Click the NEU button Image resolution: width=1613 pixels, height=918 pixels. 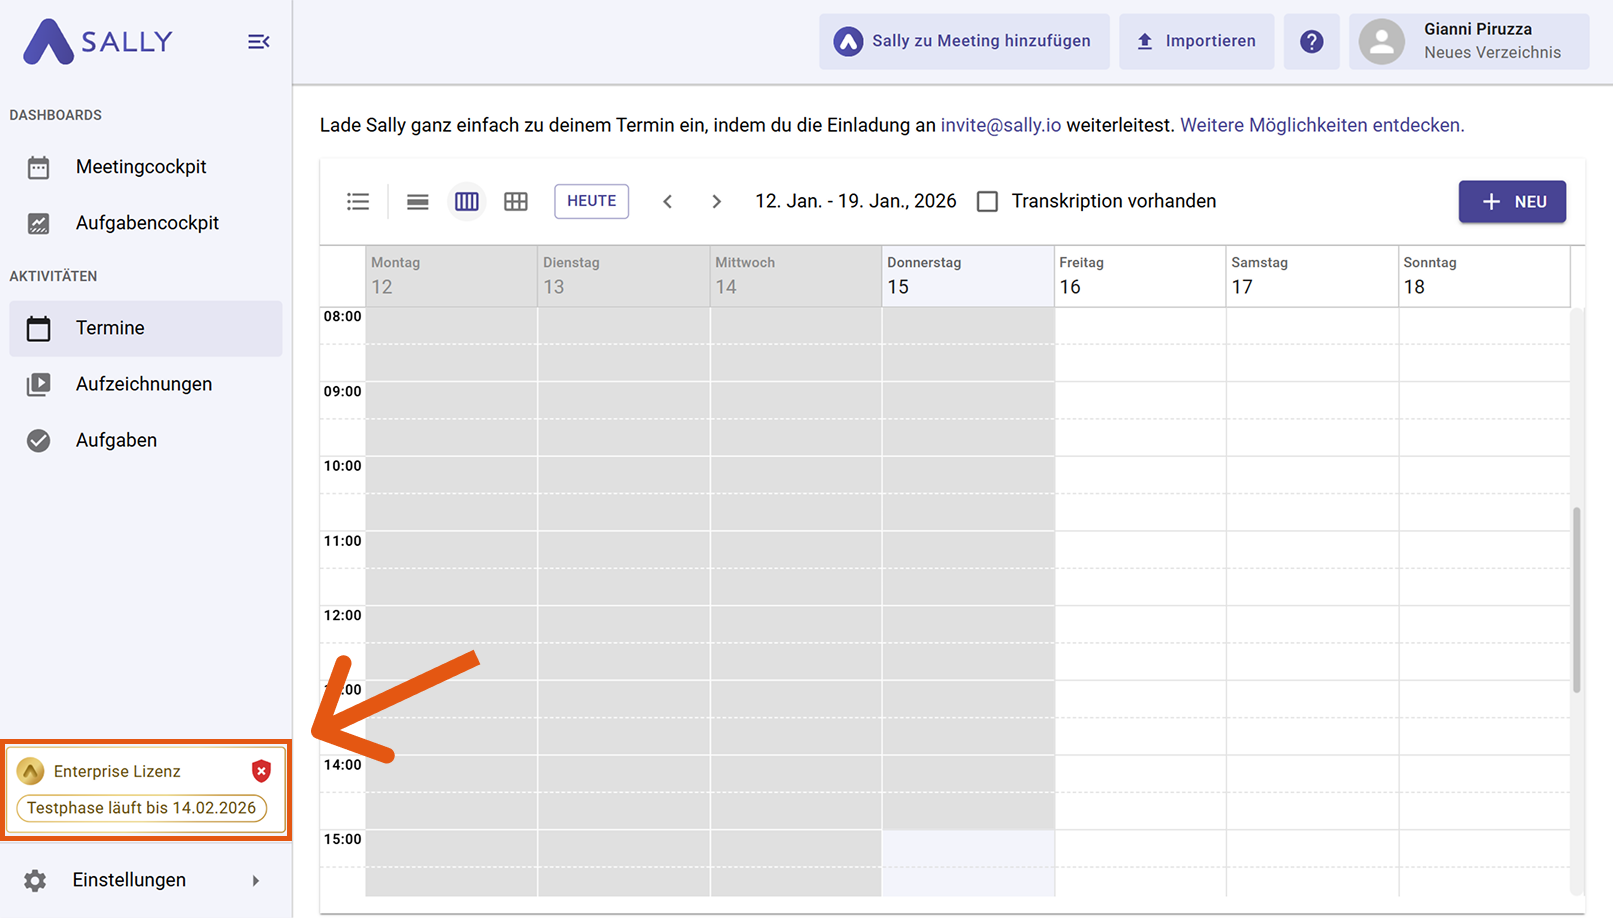point(1511,201)
